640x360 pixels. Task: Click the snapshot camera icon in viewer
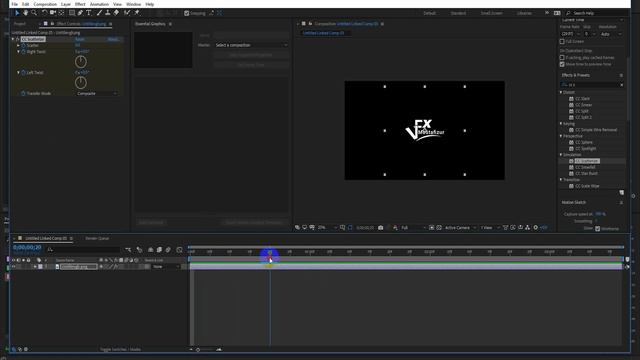click(x=380, y=228)
